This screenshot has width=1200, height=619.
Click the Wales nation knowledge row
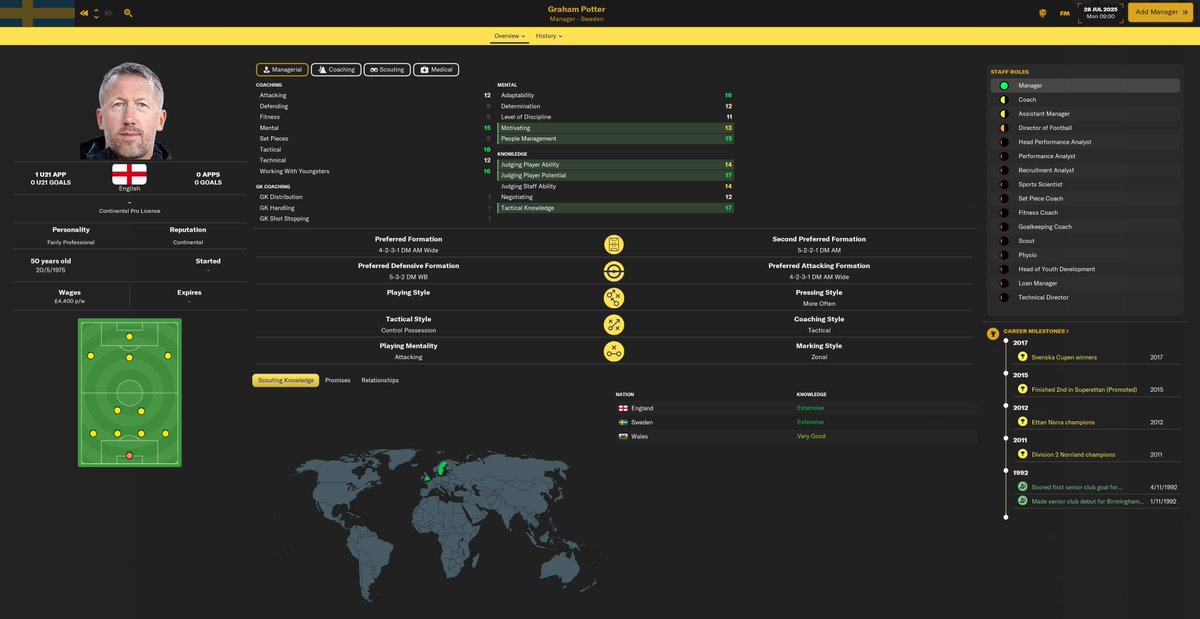[x=796, y=436]
